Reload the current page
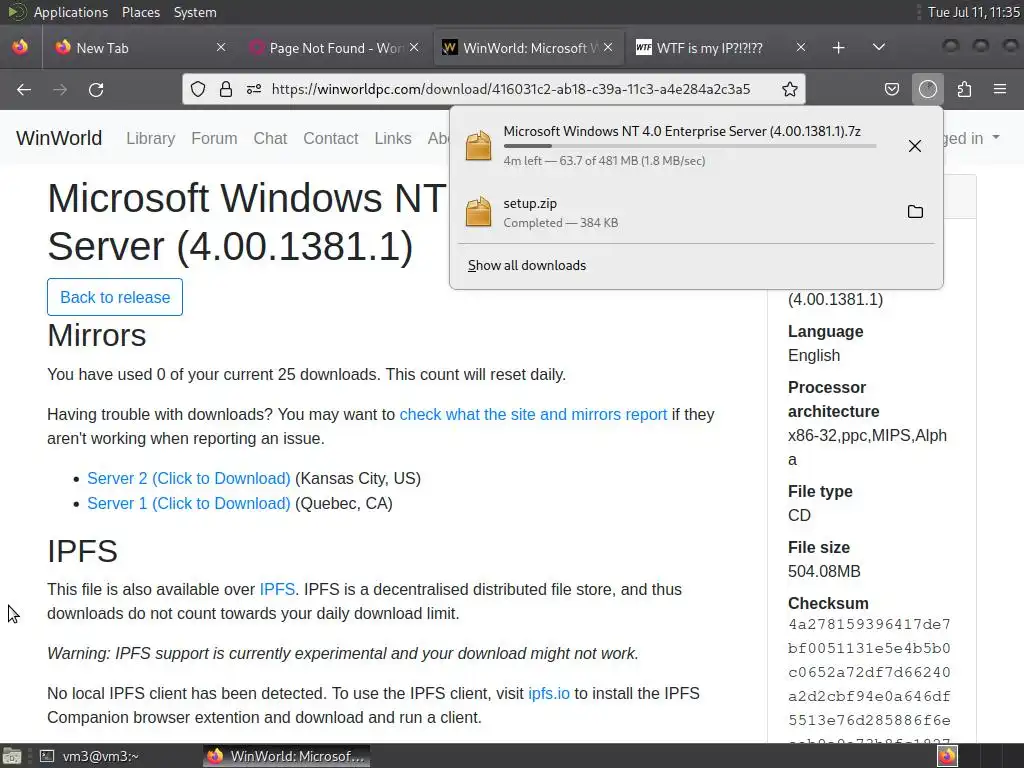Viewport: 1024px width, 768px height. click(96, 89)
